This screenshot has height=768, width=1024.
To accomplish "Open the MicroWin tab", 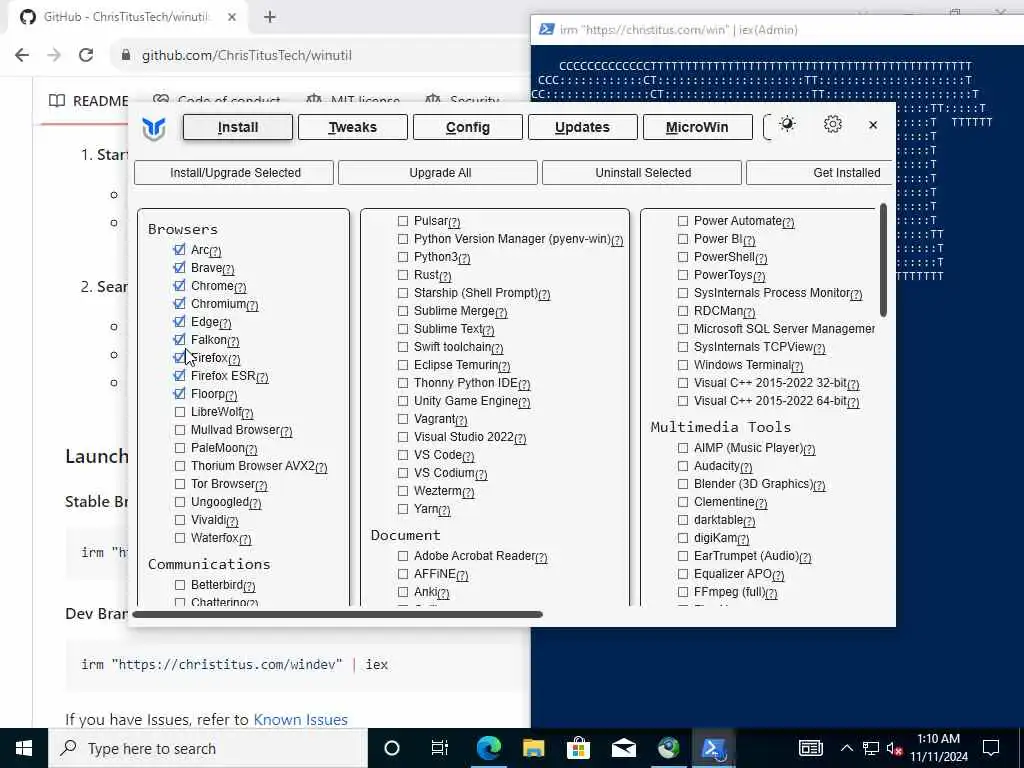I will pyautogui.click(x=697, y=127).
